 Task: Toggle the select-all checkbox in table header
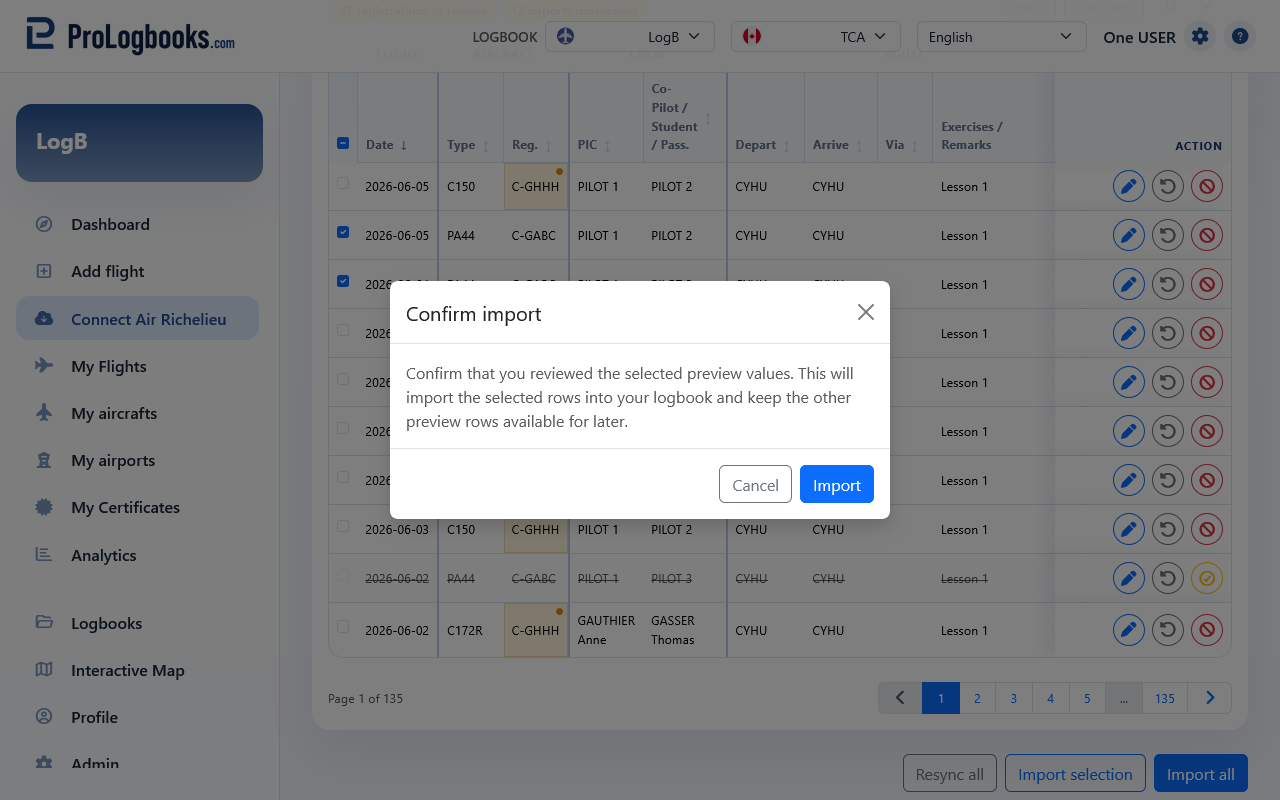(x=343, y=143)
